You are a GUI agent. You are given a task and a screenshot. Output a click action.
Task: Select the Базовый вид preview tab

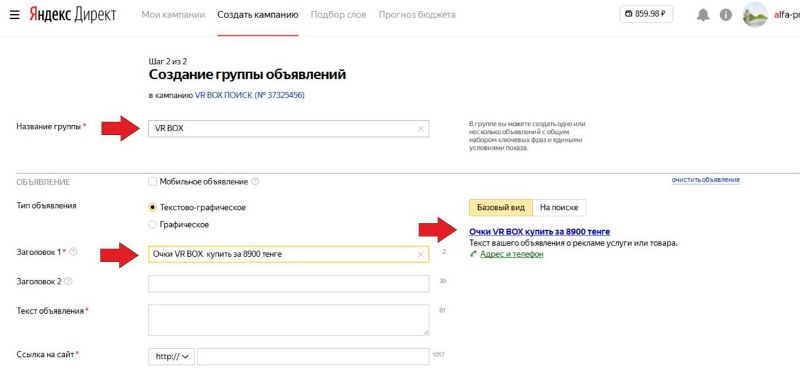(501, 208)
